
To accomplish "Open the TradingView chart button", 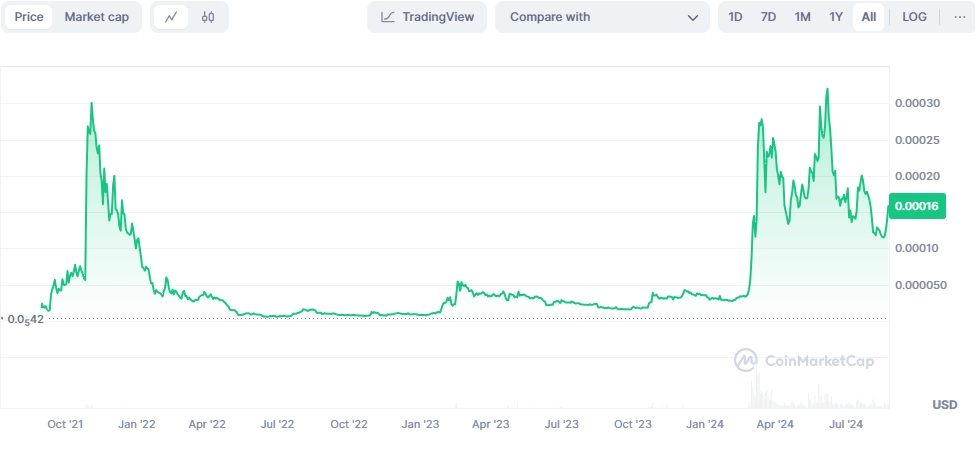I will 427,17.
